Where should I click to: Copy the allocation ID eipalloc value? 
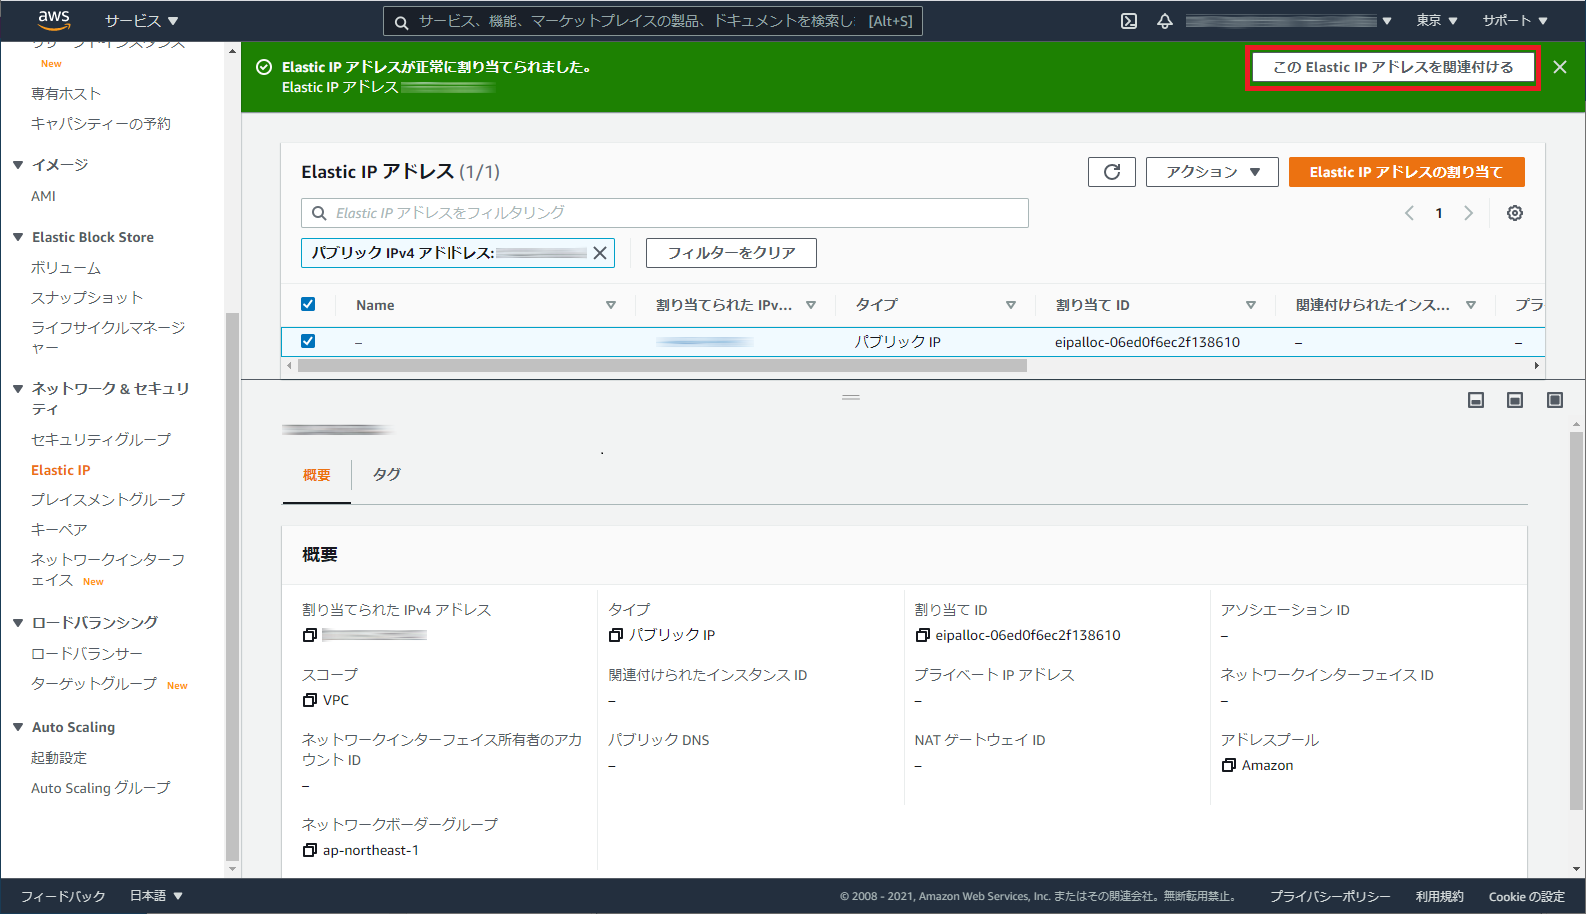pos(922,635)
